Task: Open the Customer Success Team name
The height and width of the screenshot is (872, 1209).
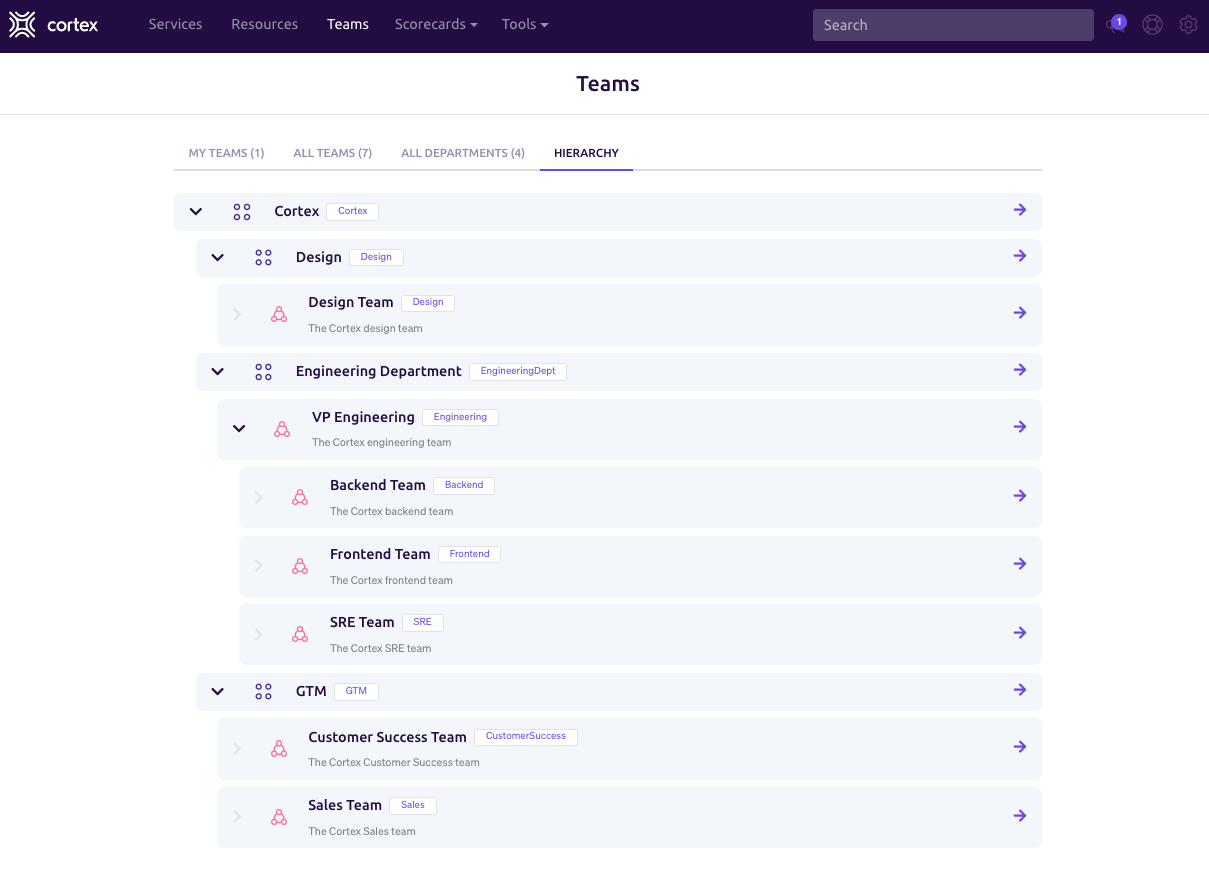Action: 388,737
